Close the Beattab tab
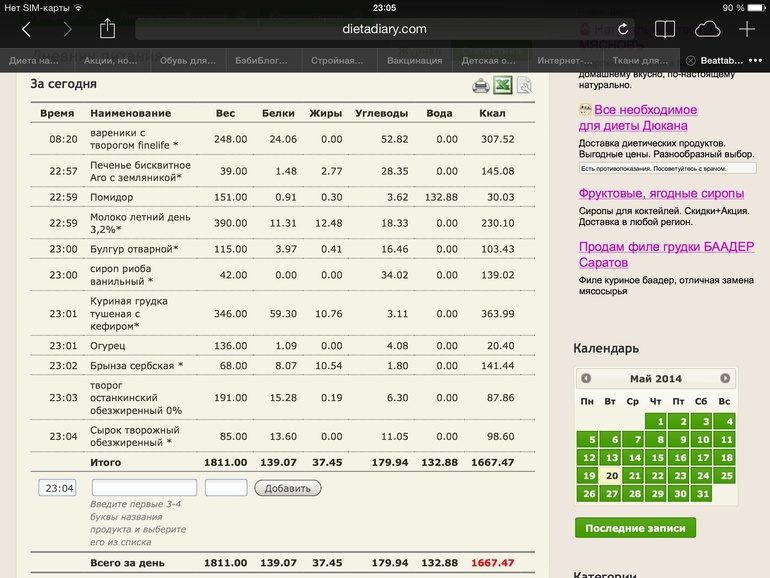 [x=690, y=60]
